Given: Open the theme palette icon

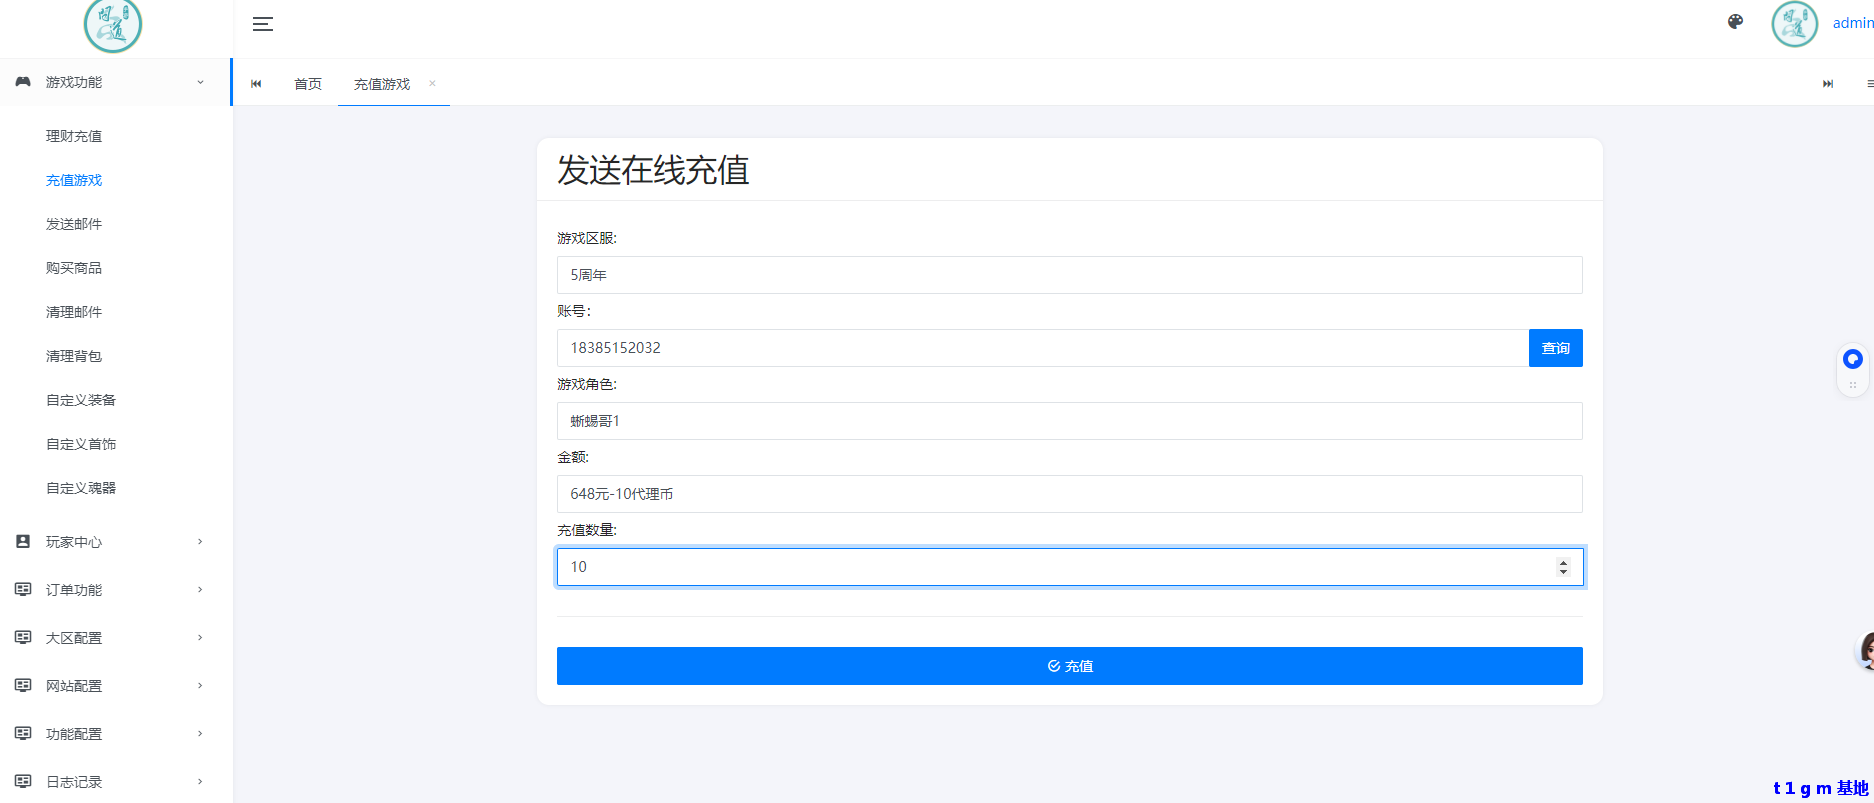Looking at the screenshot, I should [x=1735, y=22].
